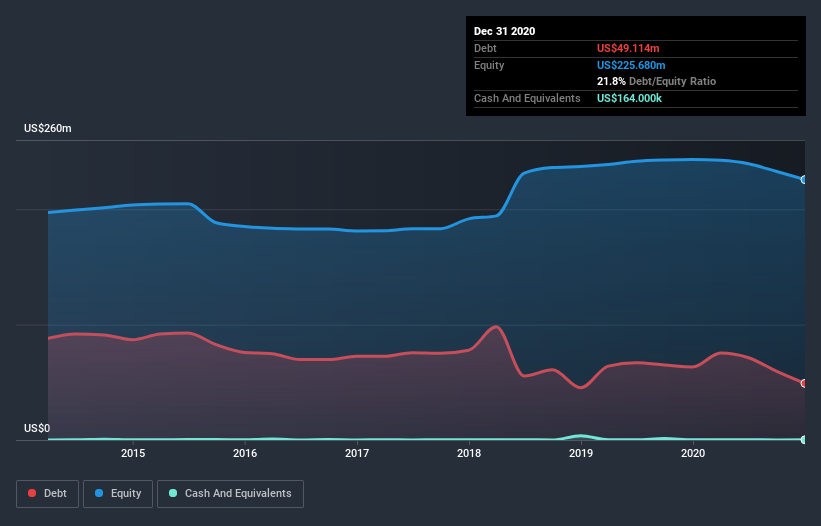Click the blue Equity legend dot
The width and height of the screenshot is (821, 526).
point(99,493)
